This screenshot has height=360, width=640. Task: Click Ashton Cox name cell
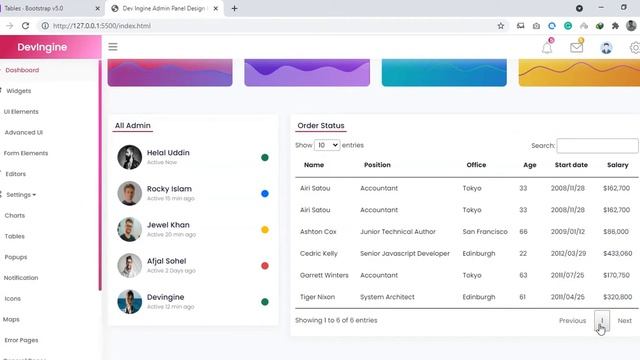[318, 232]
